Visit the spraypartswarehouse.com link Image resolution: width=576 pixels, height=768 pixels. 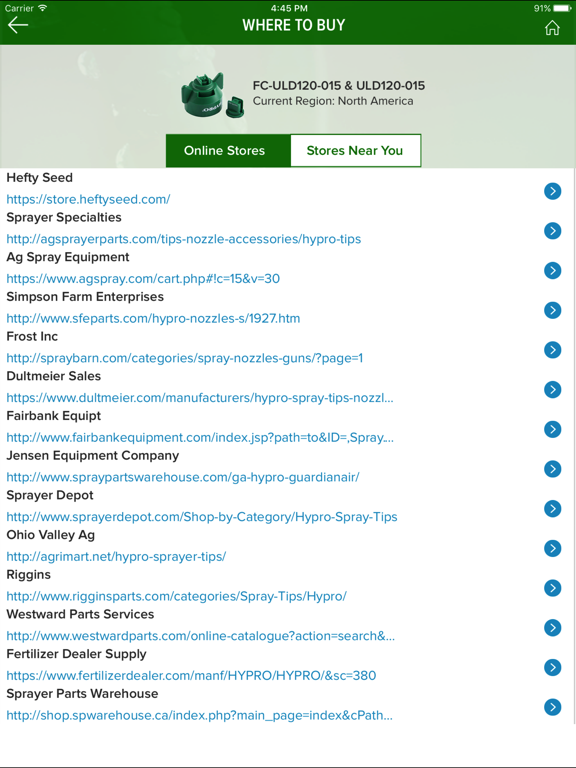pyautogui.click(x=183, y=477)
